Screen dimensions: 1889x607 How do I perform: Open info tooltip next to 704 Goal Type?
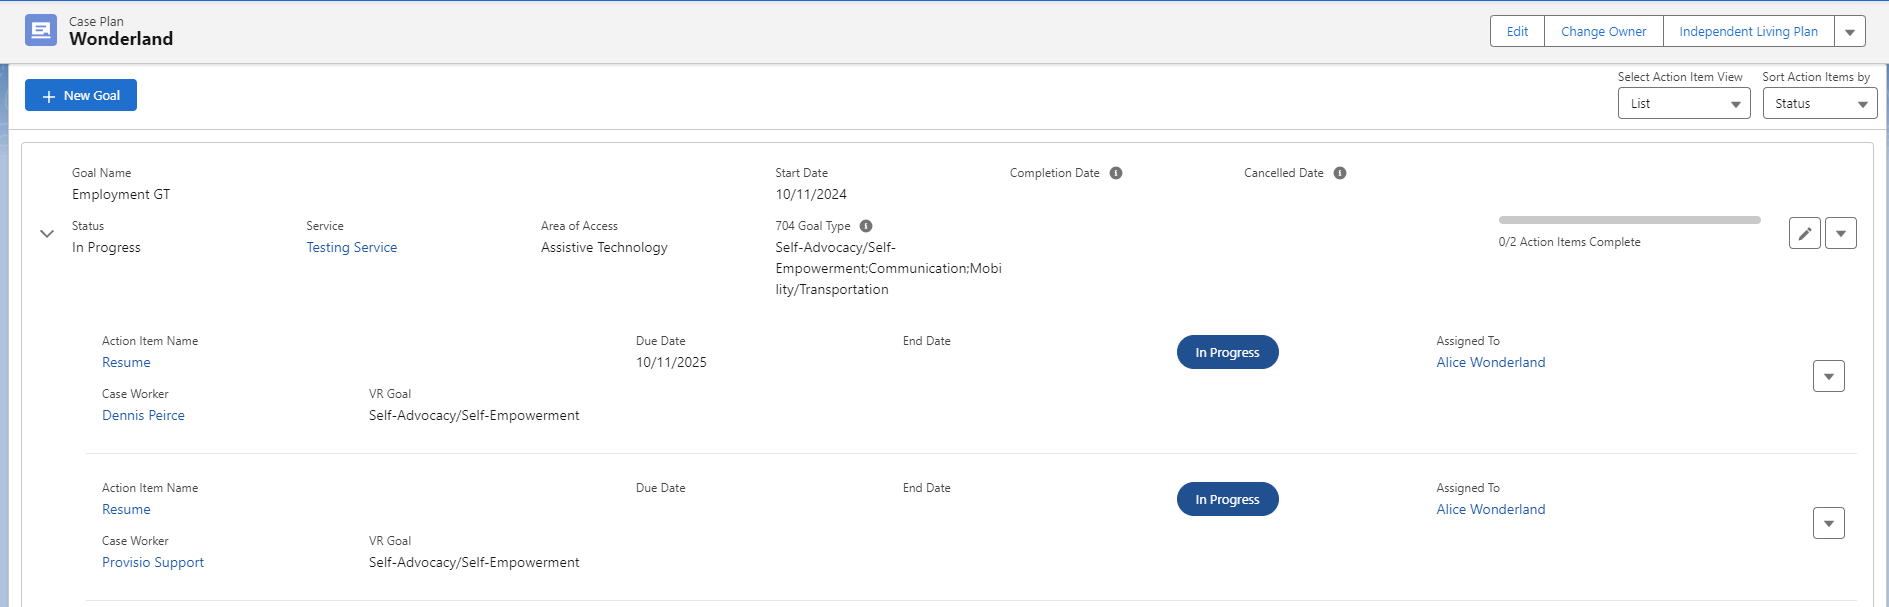click(866, 226)
